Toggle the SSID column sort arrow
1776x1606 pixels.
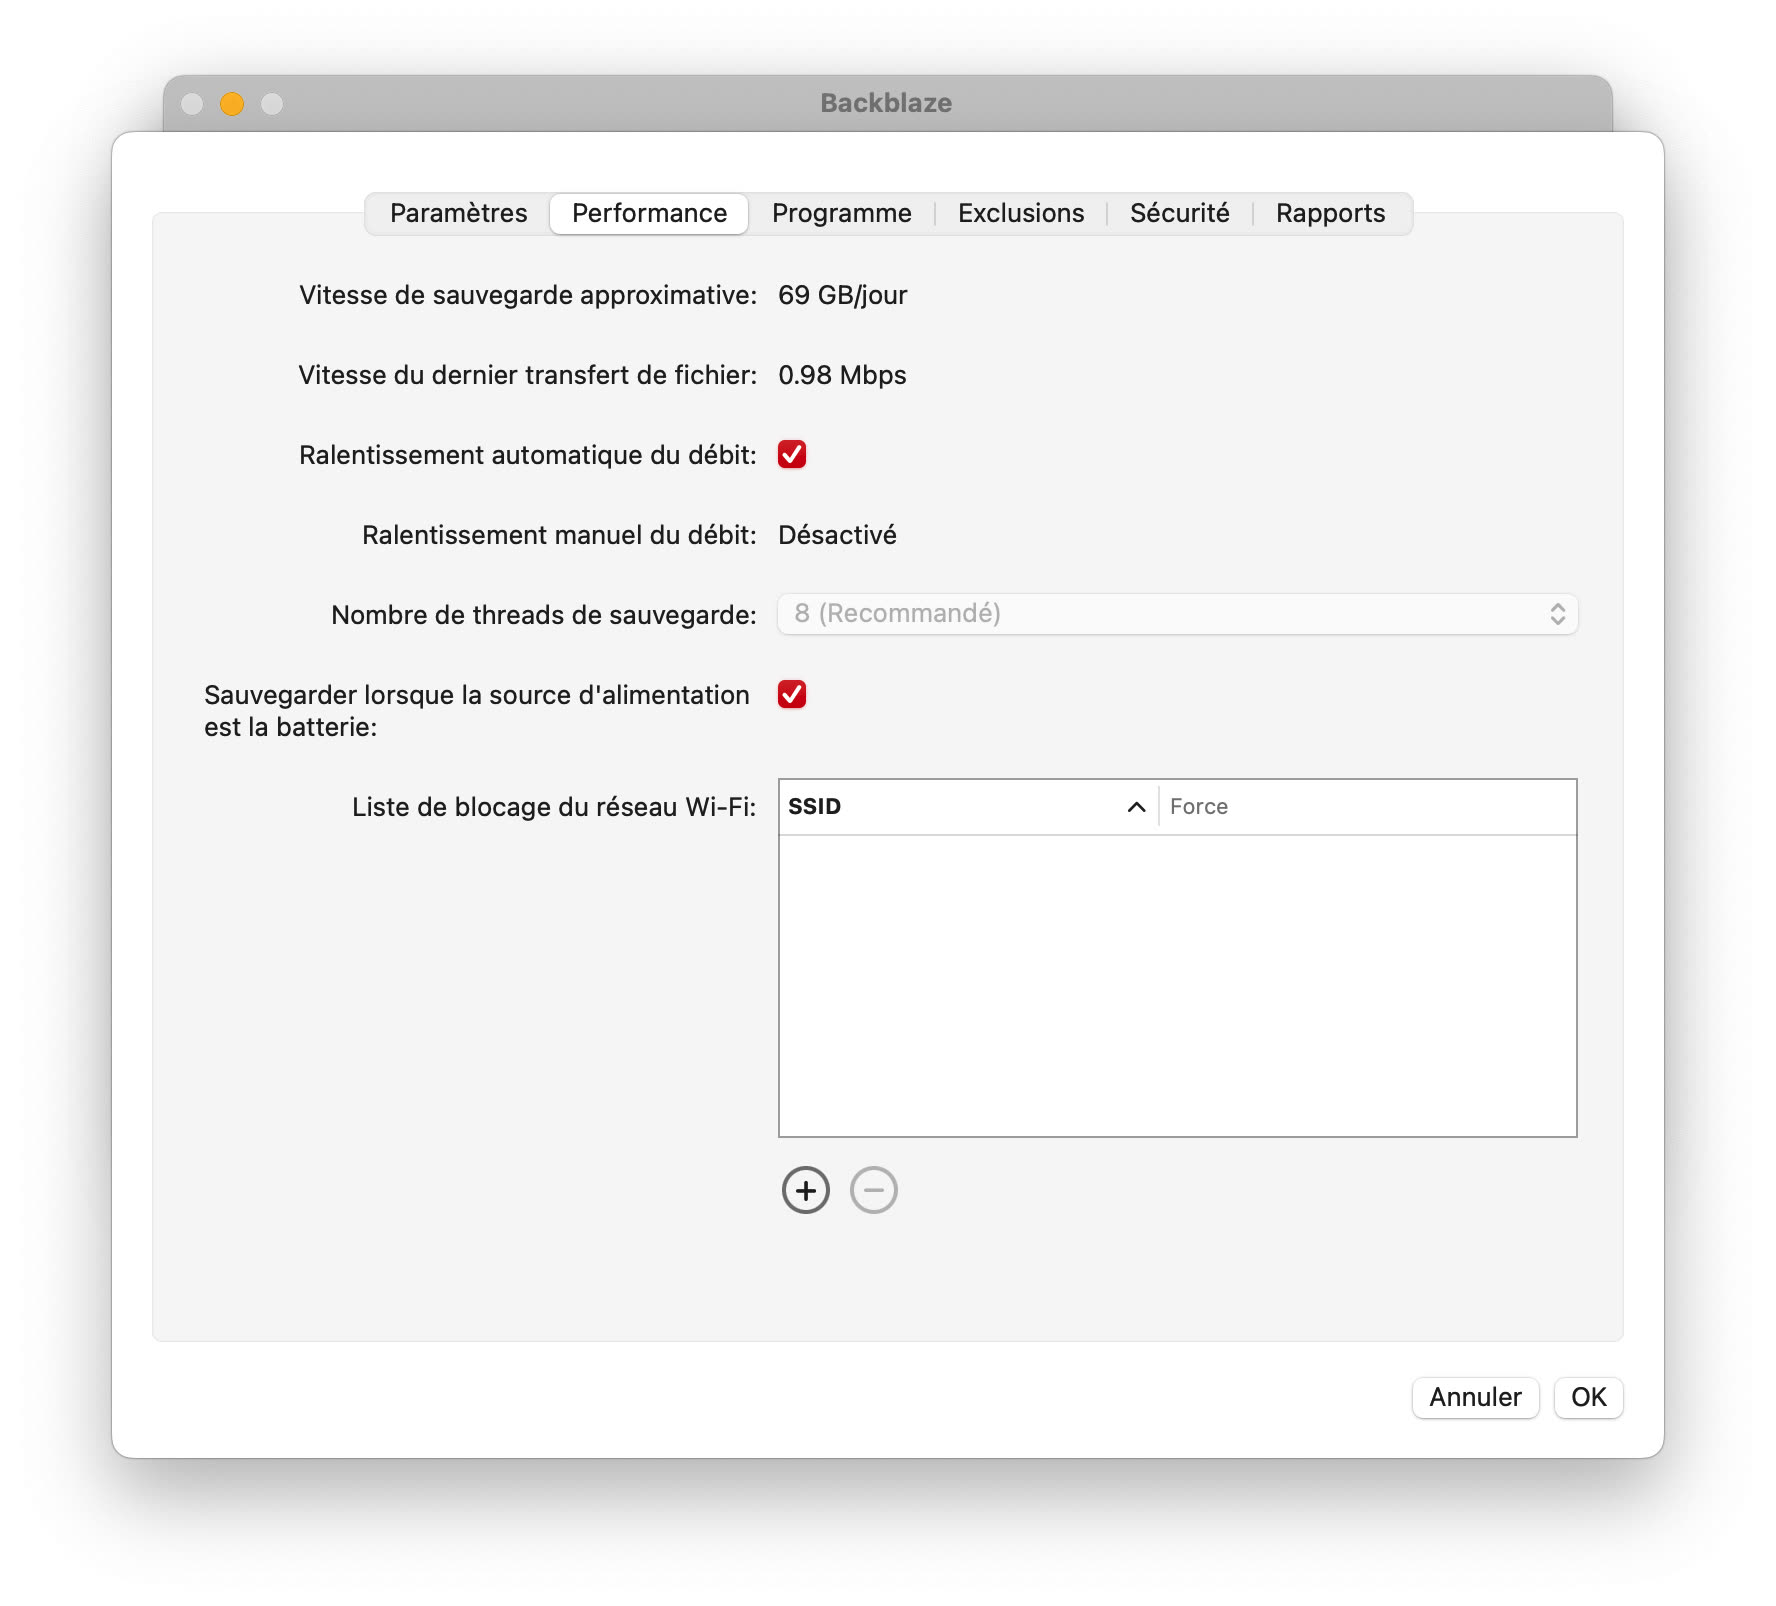click(1136, 807)
